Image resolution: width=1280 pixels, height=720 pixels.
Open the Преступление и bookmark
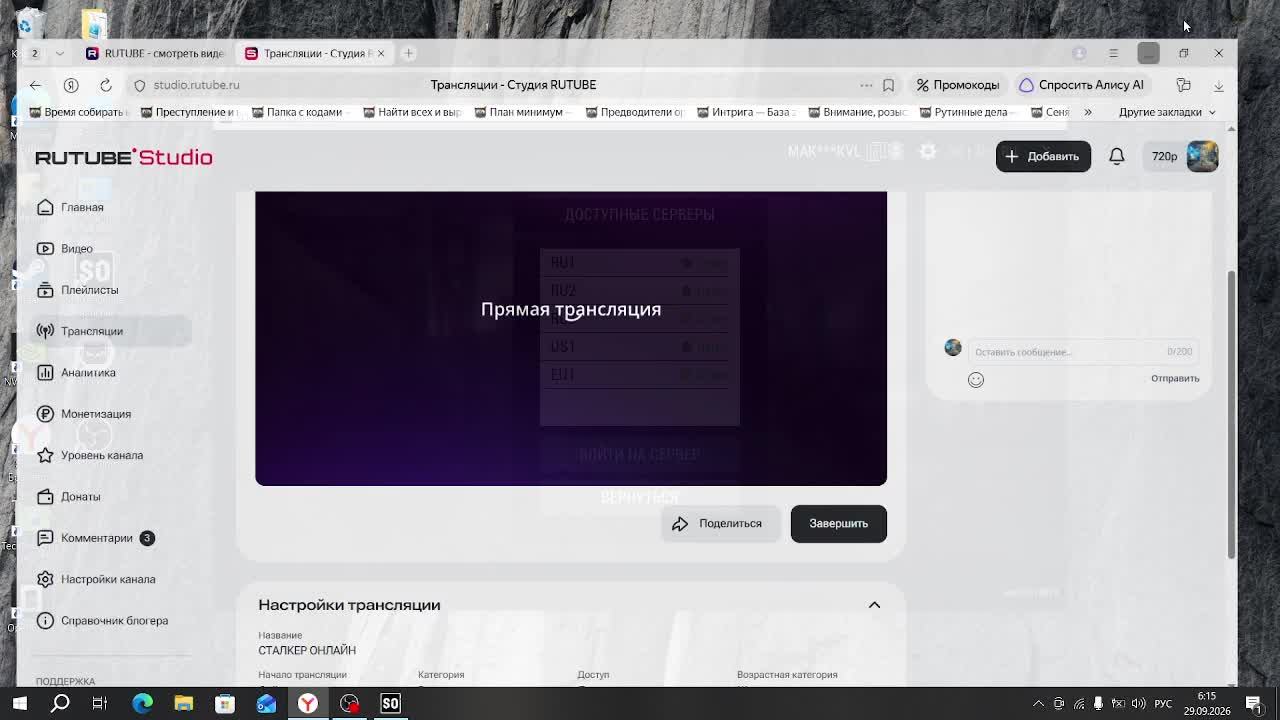188,112
